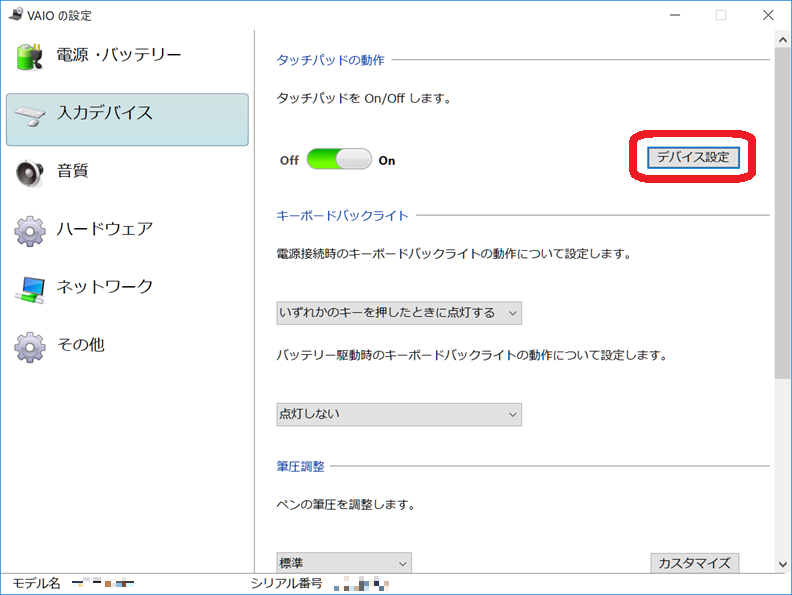792x595 pixels.
Task: Click the タッチパッドの動作 heading
Action: pos(330,60)
